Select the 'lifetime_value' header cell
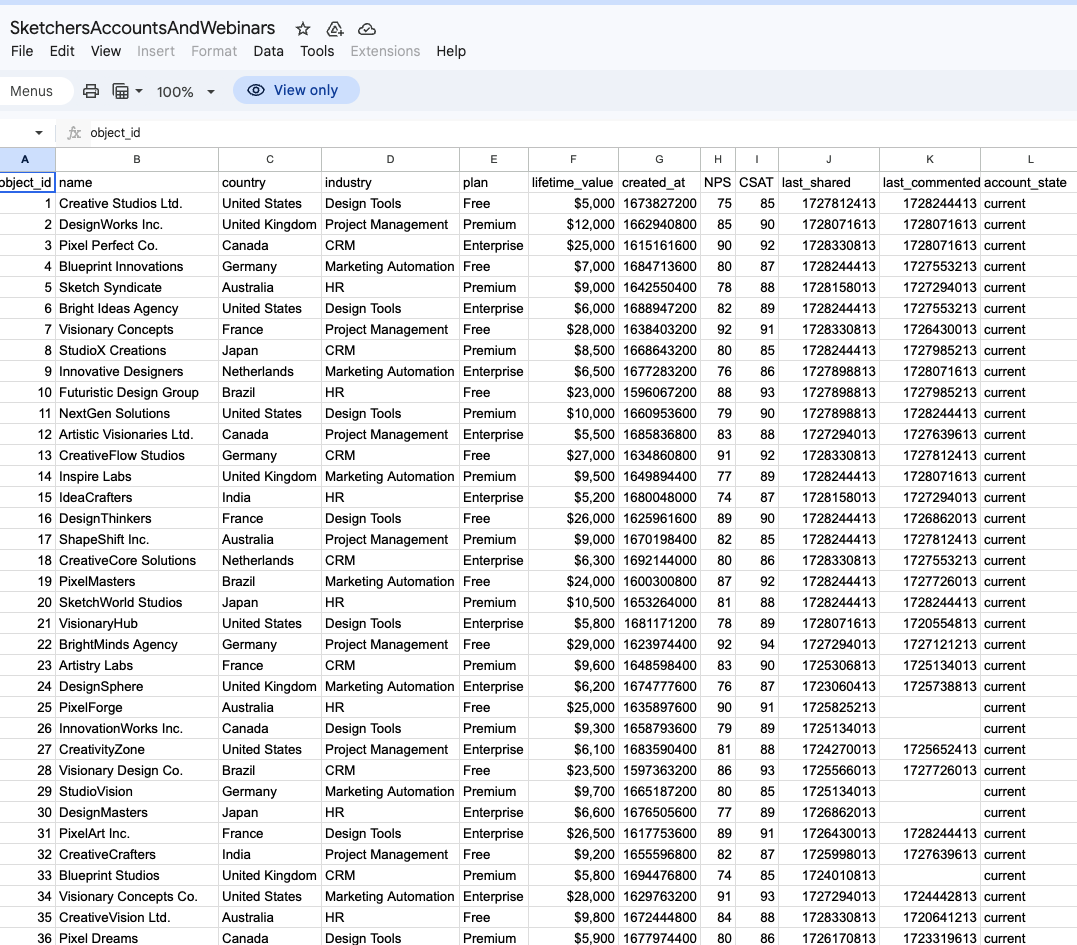Image resolution: width=1077 pixels, height=945 pixels. click(x=573, y=183)
